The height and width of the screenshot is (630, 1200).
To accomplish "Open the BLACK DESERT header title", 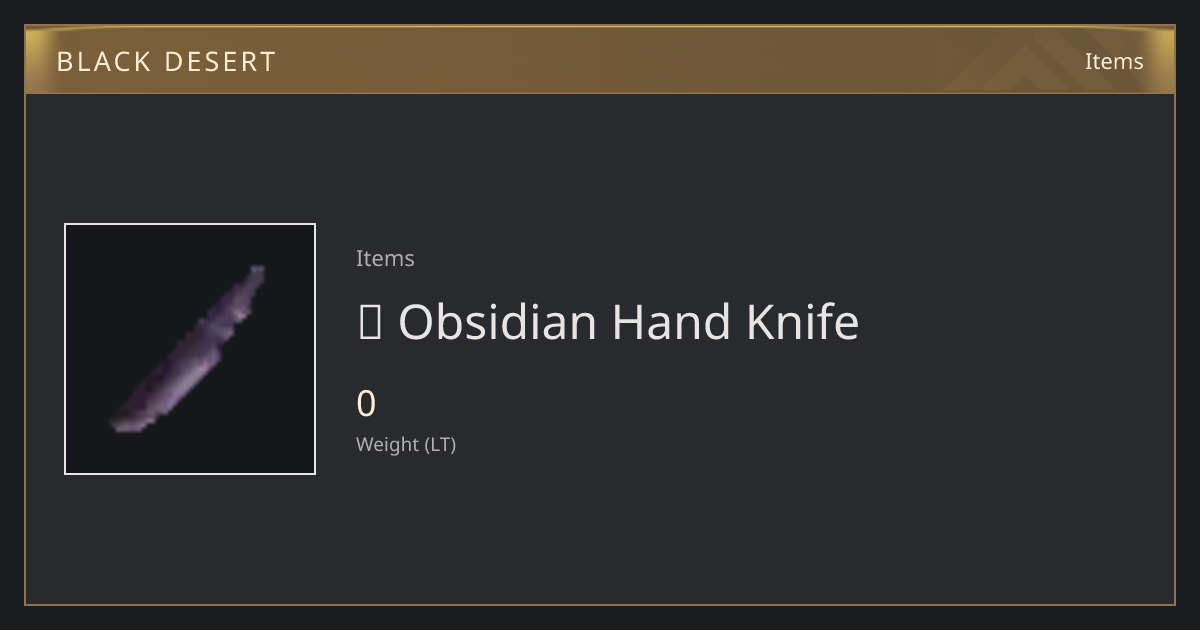I will pyautogui.click(x=166, y=62).
